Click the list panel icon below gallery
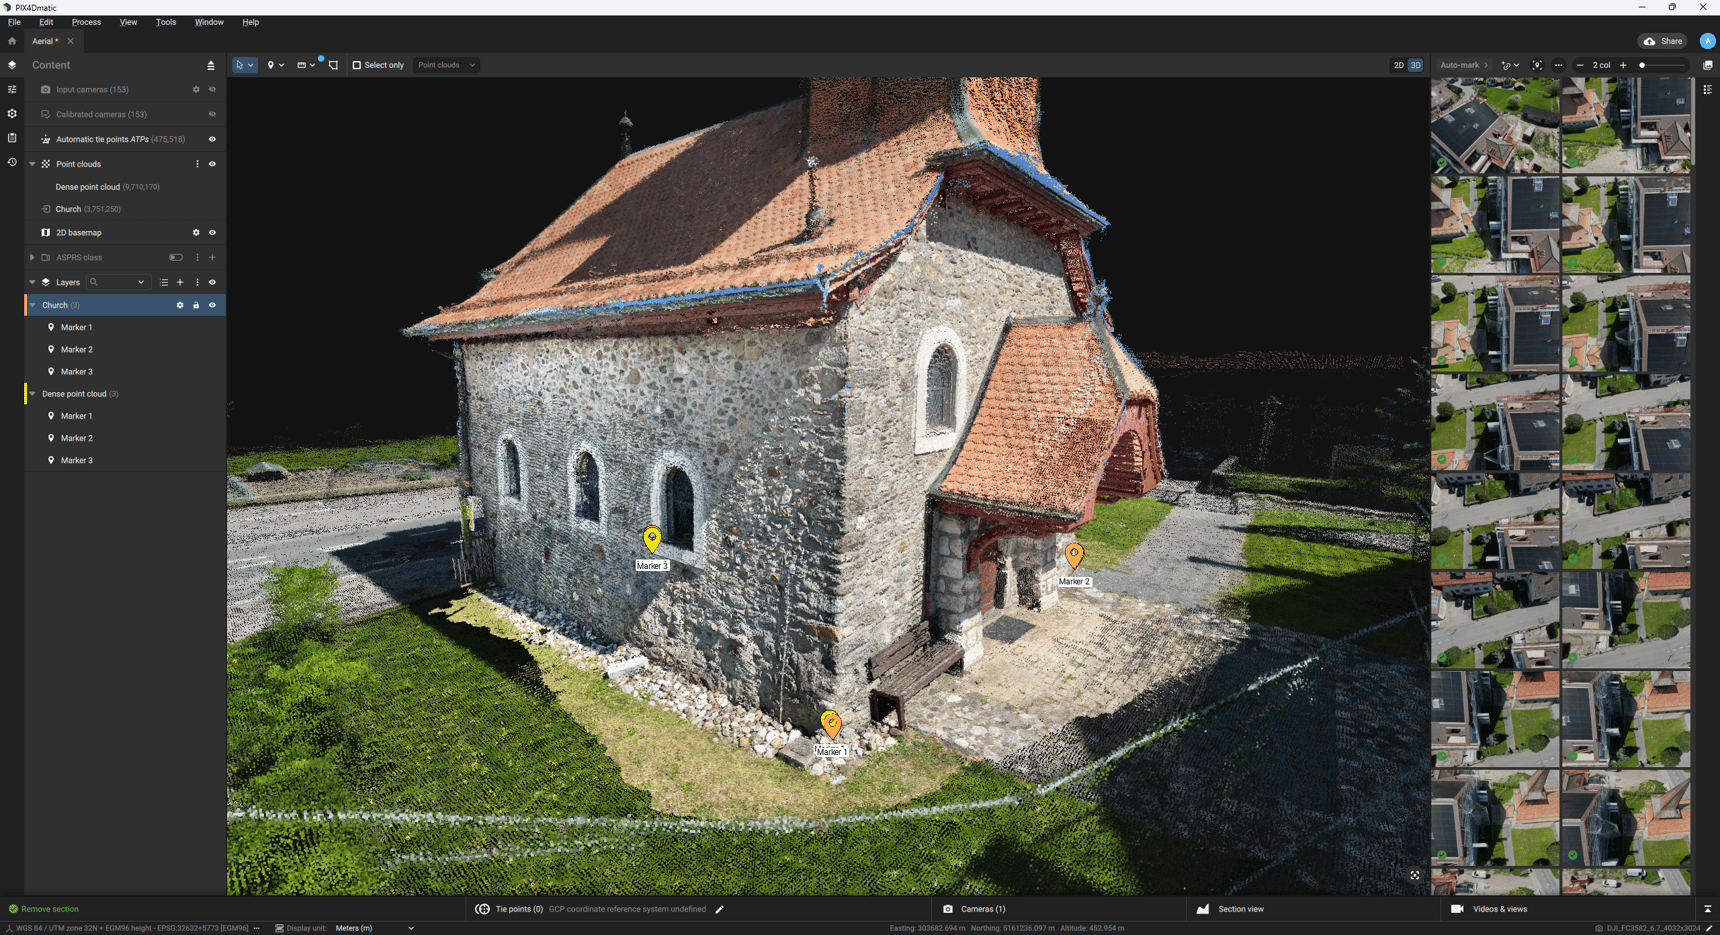The height and width of the screenshot is (935, 1720). tap(1708, 89)
